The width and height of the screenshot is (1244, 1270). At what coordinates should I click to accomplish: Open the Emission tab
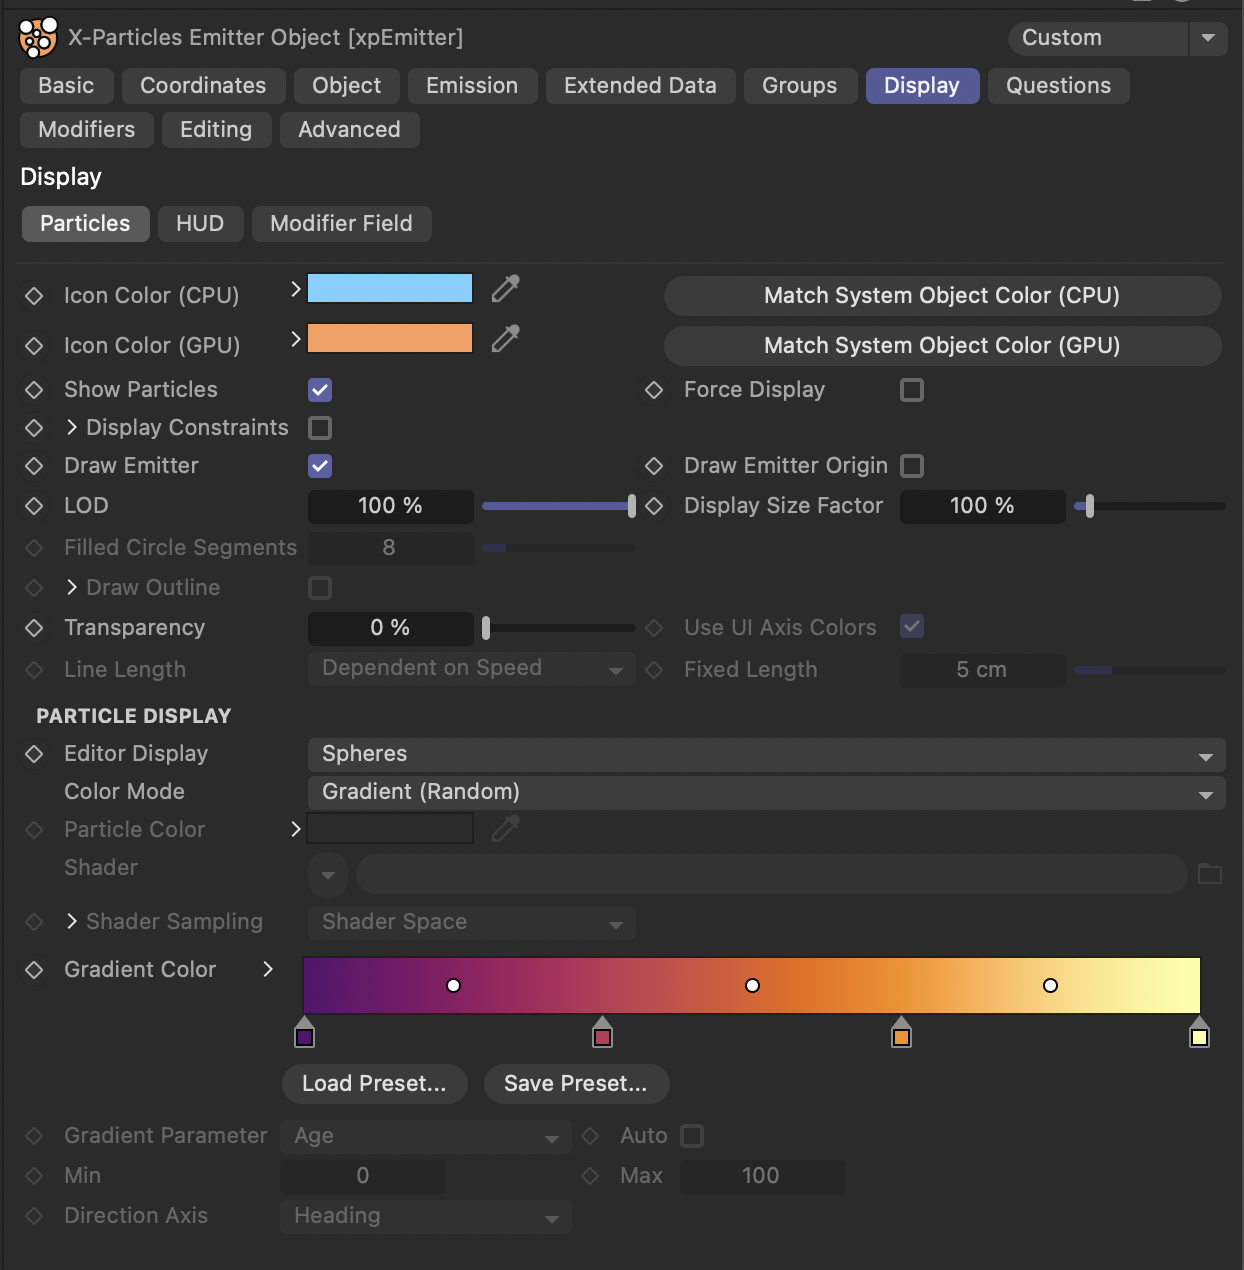coord(472,86)
